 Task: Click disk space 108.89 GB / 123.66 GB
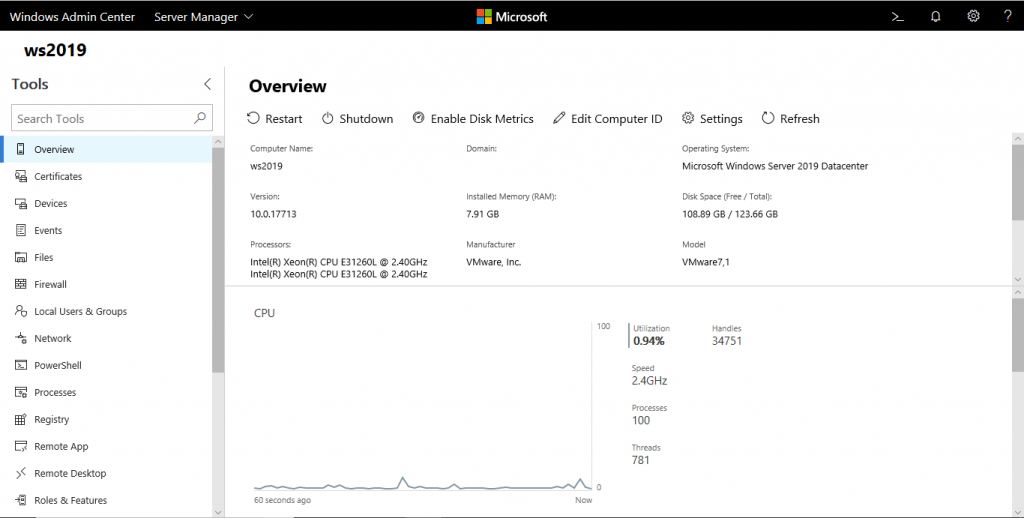click(729, 214)
